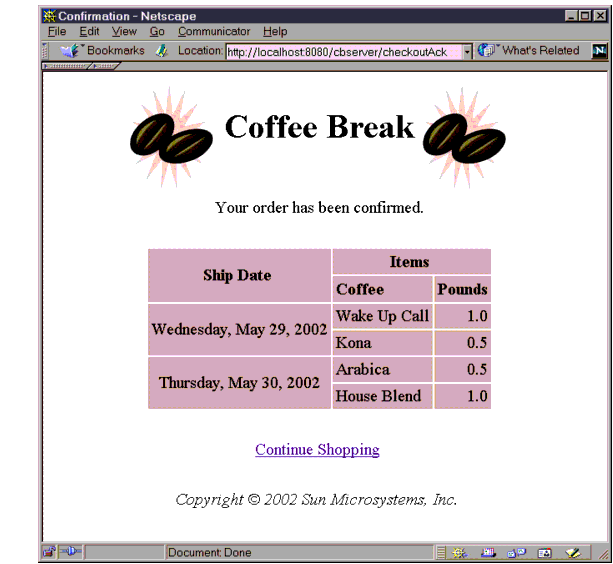Click the Wake Up Call coffee cell
This screenshot has width=613, height=564.
click(x=382, y=316)
